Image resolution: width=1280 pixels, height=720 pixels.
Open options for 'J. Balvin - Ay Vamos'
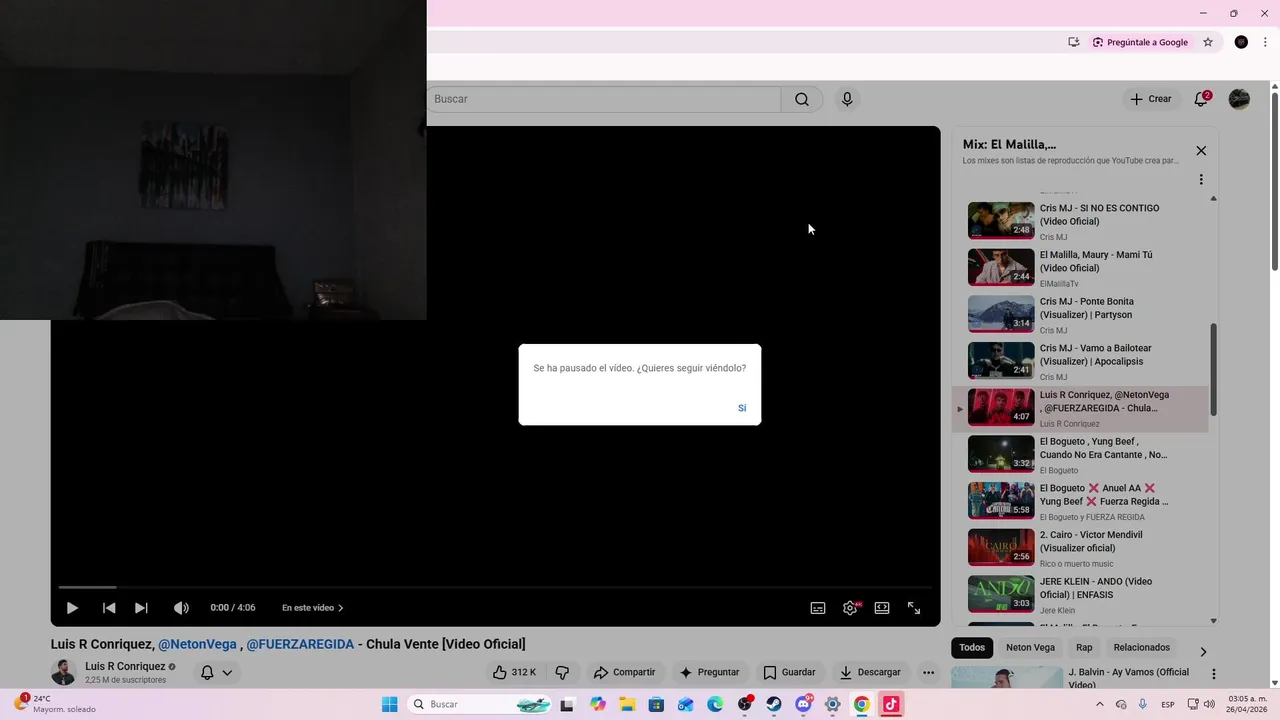1214,675
